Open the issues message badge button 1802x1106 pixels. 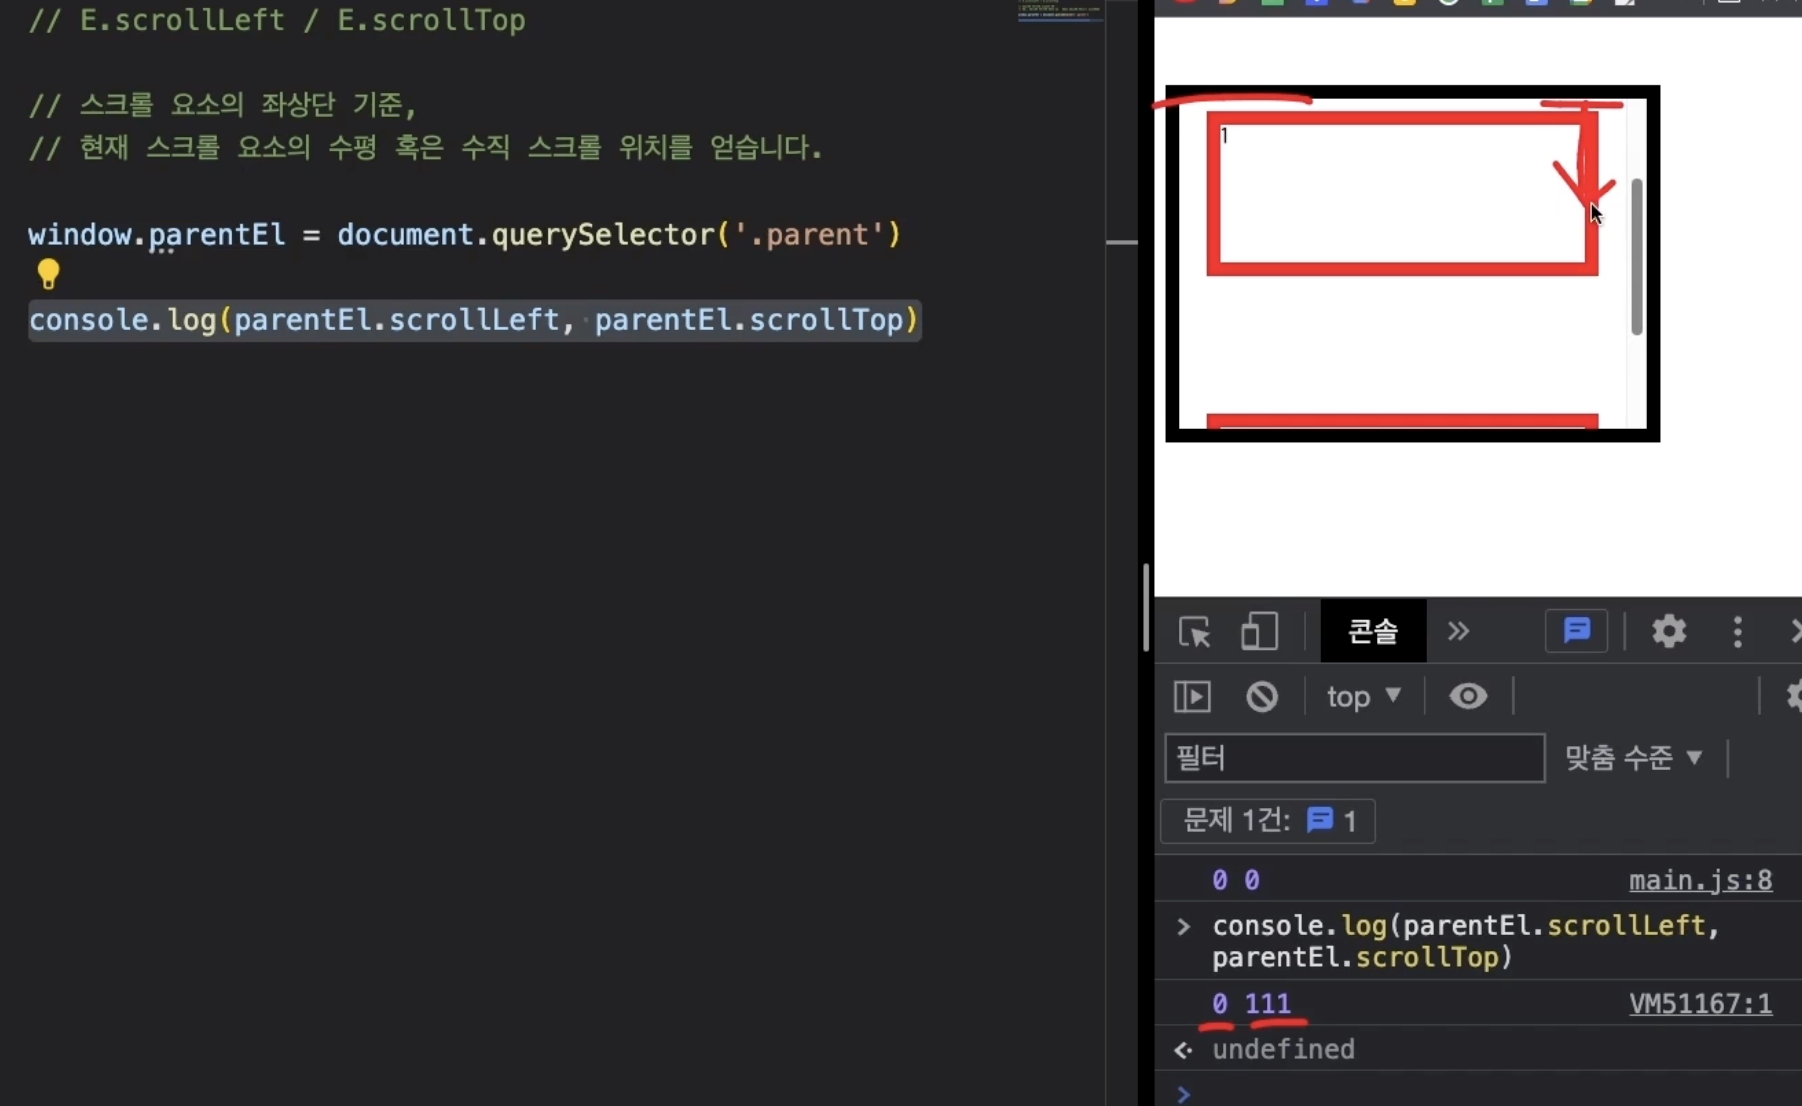(1576, 631)
